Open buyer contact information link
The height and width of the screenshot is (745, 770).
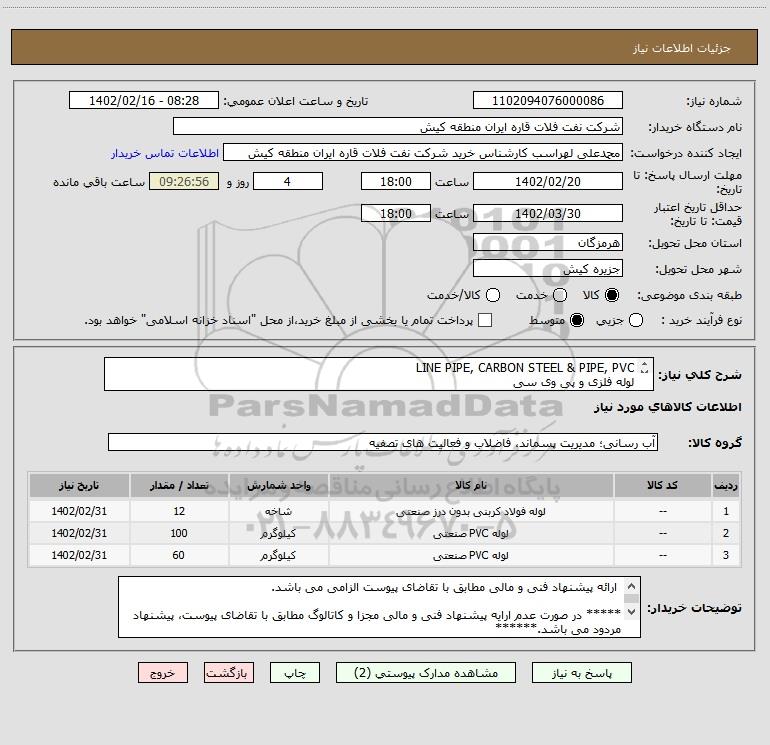click(165, 153)
